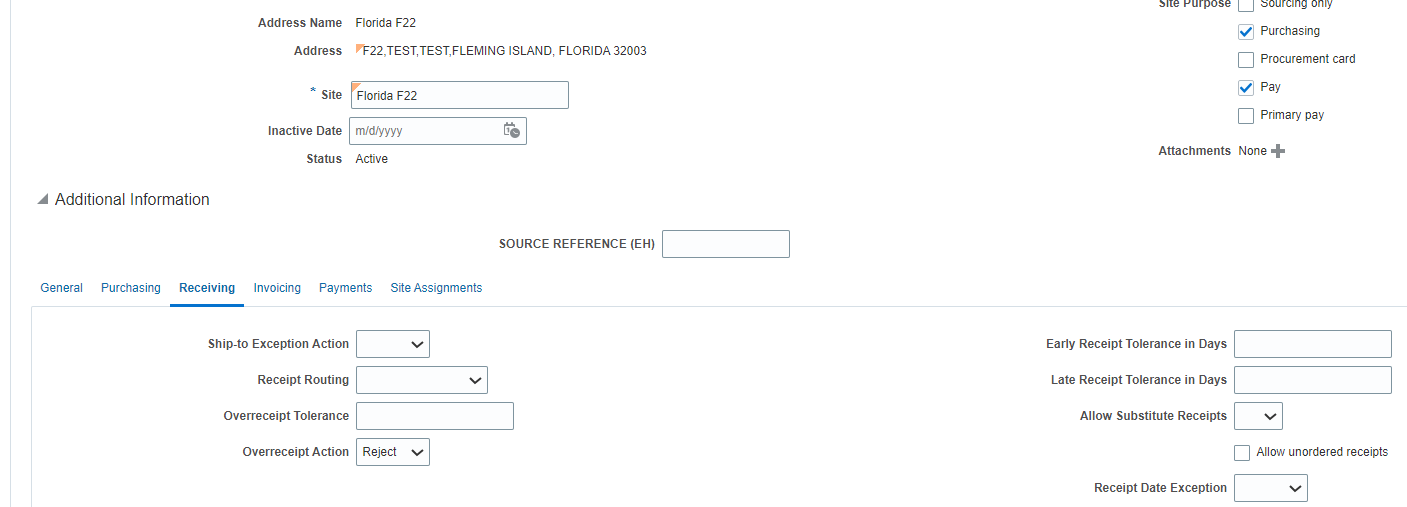This screenshot has width=1407, height=507.
Task: Click the SOURCE REFERENCE (EH) input field
Action: click(x=726, y=244)
